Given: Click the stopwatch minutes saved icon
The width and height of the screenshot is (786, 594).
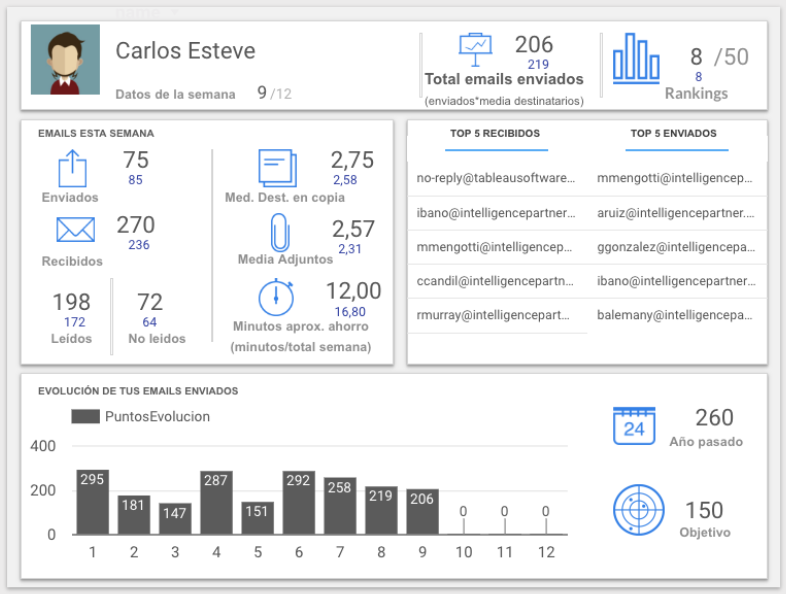Looking at the screenshot, I should click(x=276, y=298).
